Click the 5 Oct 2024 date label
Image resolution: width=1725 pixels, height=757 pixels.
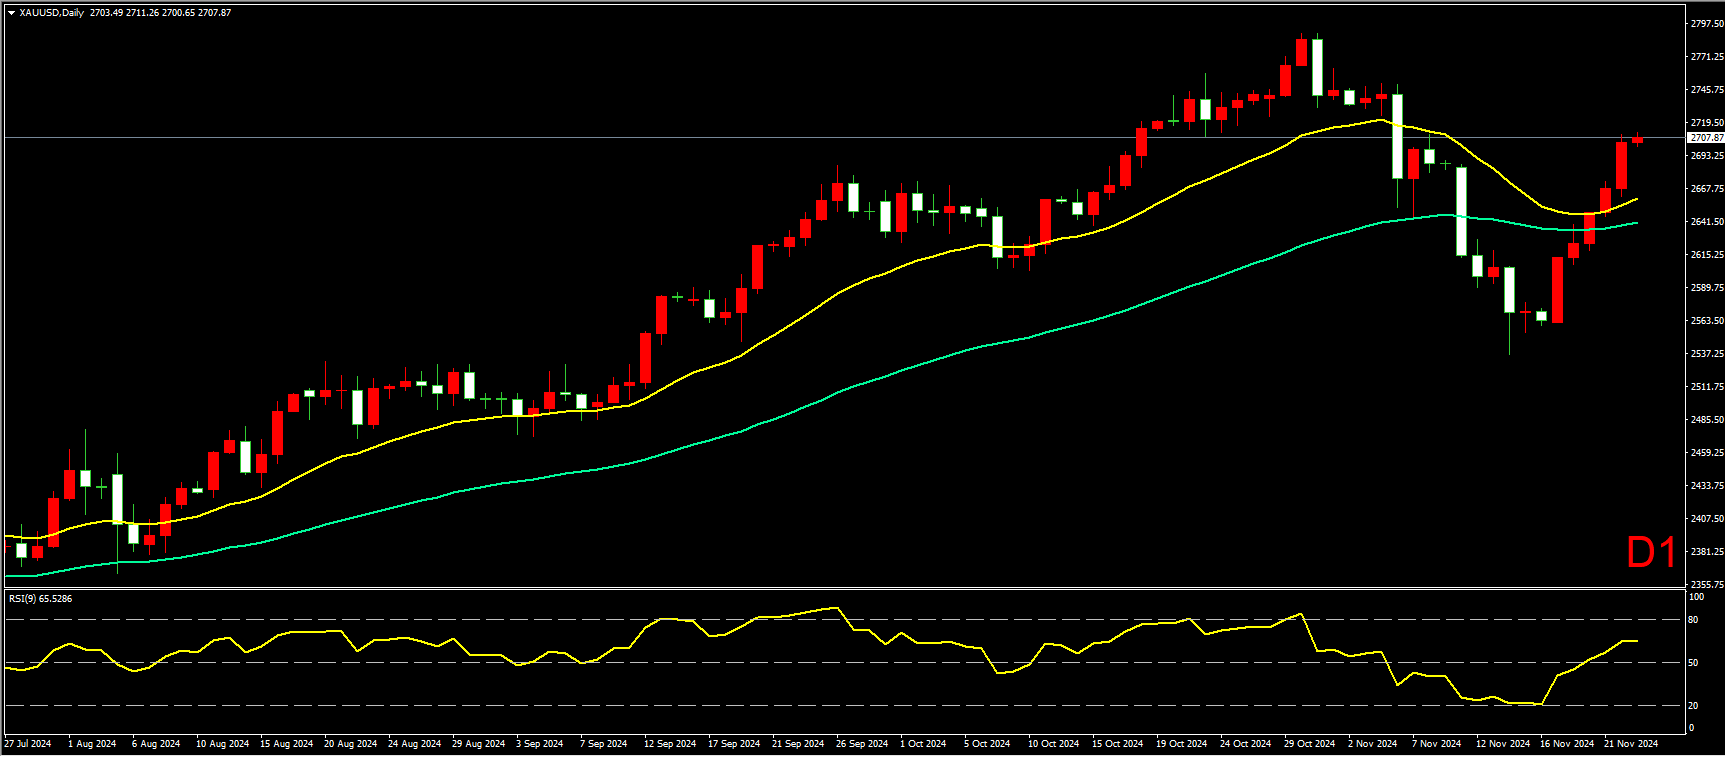987,743
